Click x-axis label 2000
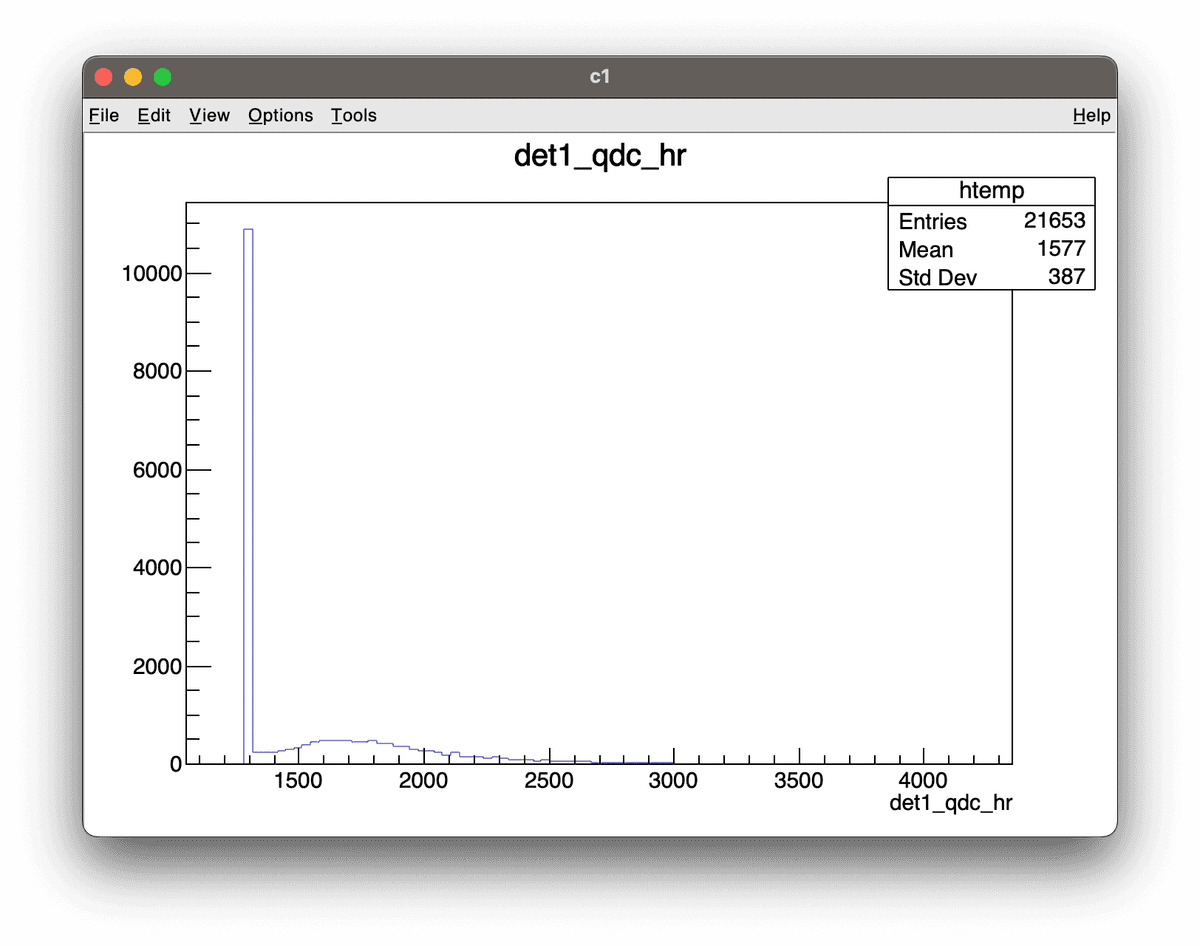 (423, 780)
